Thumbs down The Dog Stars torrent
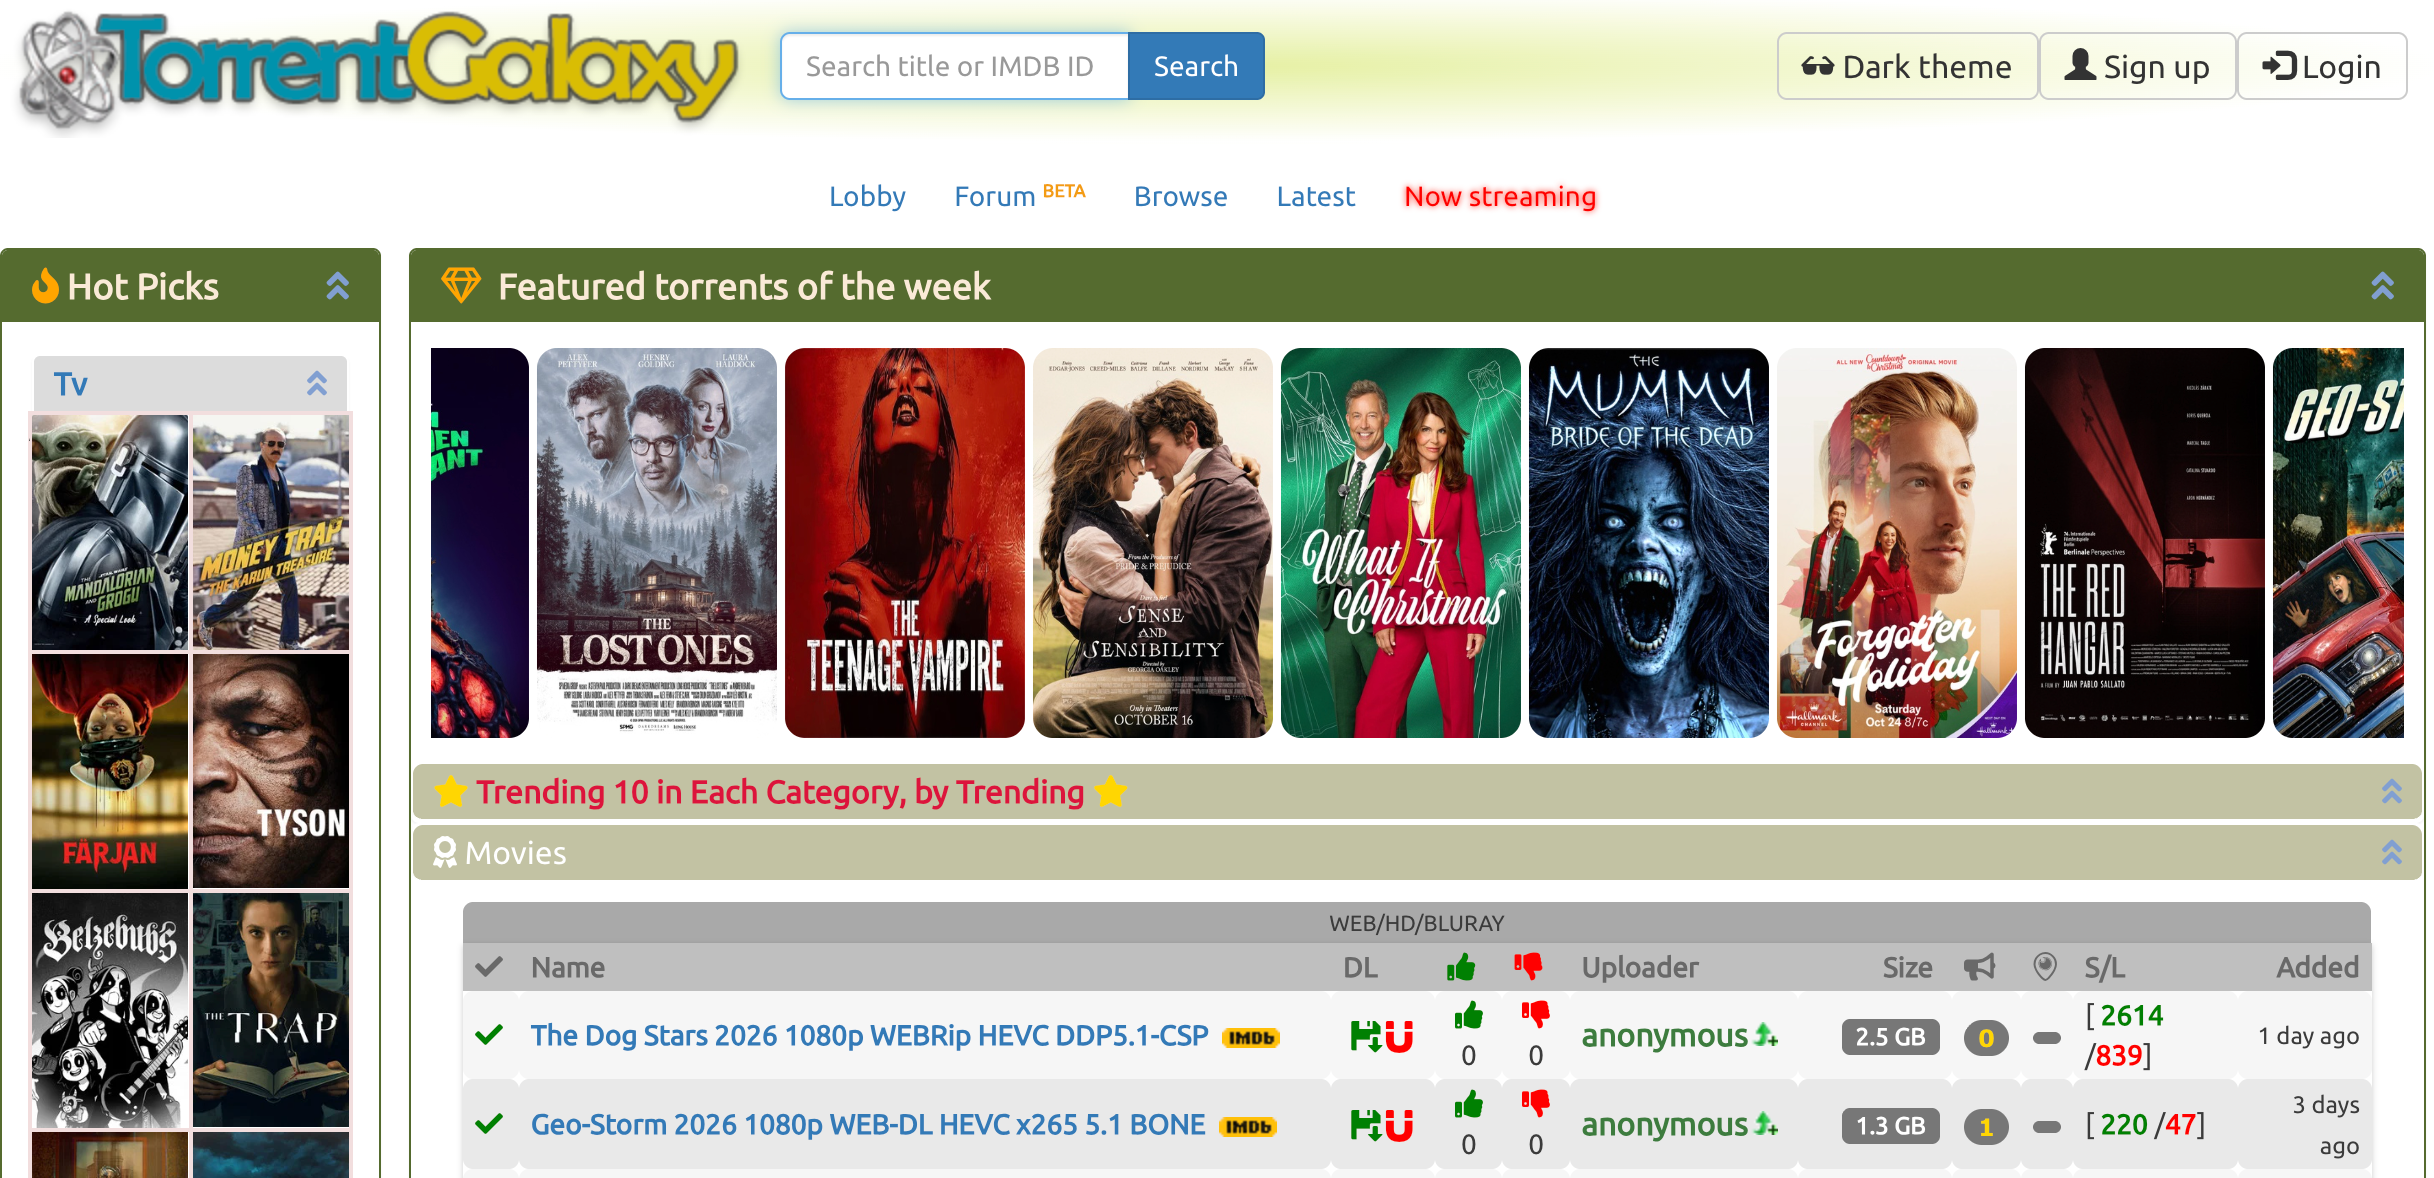Viewport: 2434px width, 1178px height. click(1535, 1016)
